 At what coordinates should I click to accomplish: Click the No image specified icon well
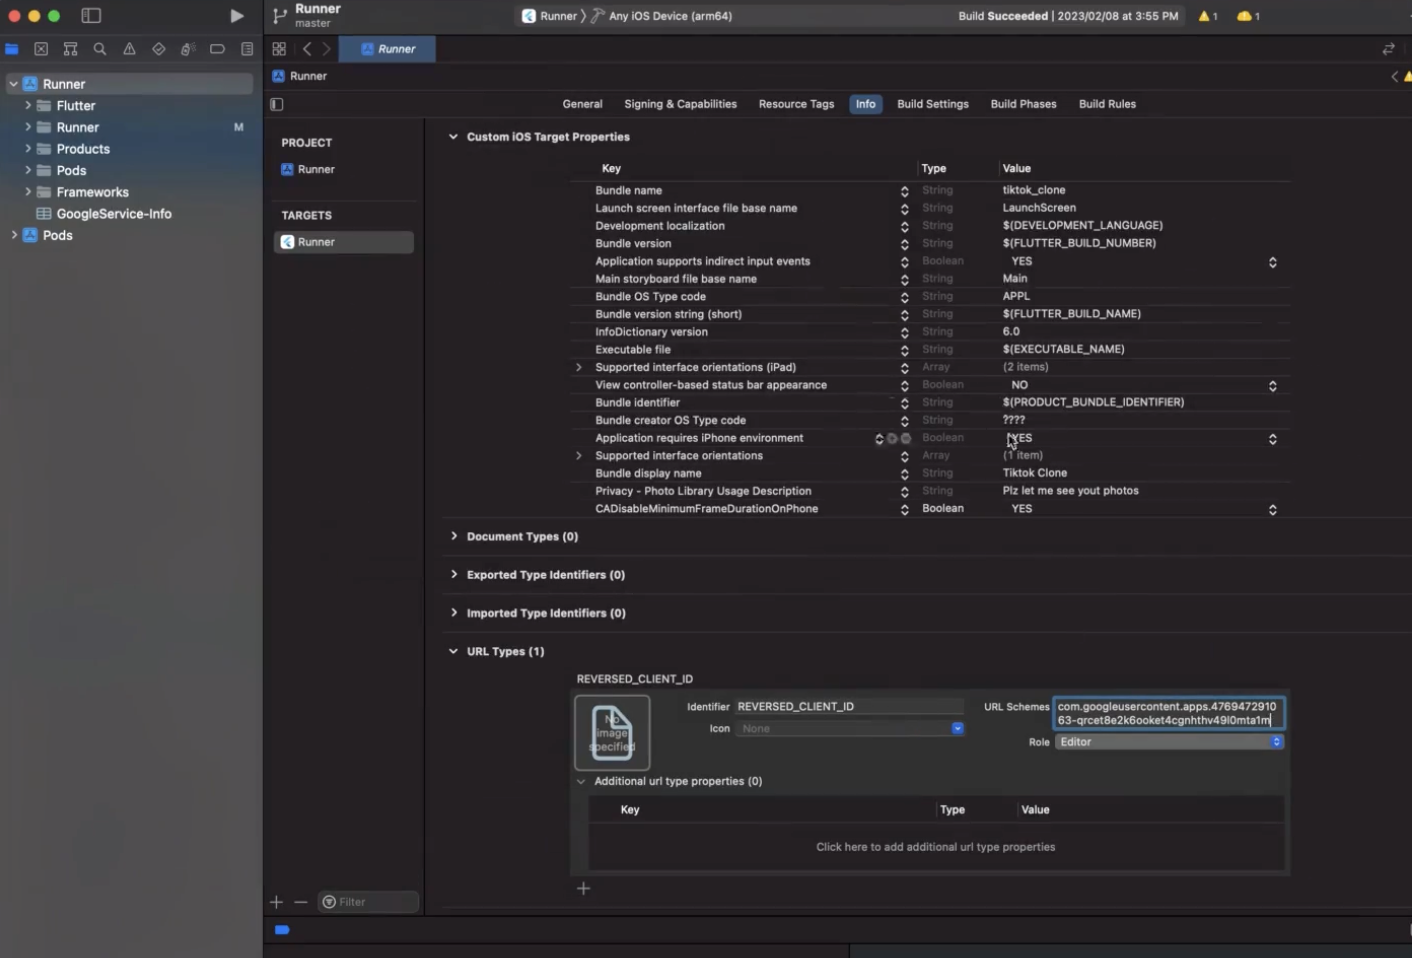click(x=612, y=732)
